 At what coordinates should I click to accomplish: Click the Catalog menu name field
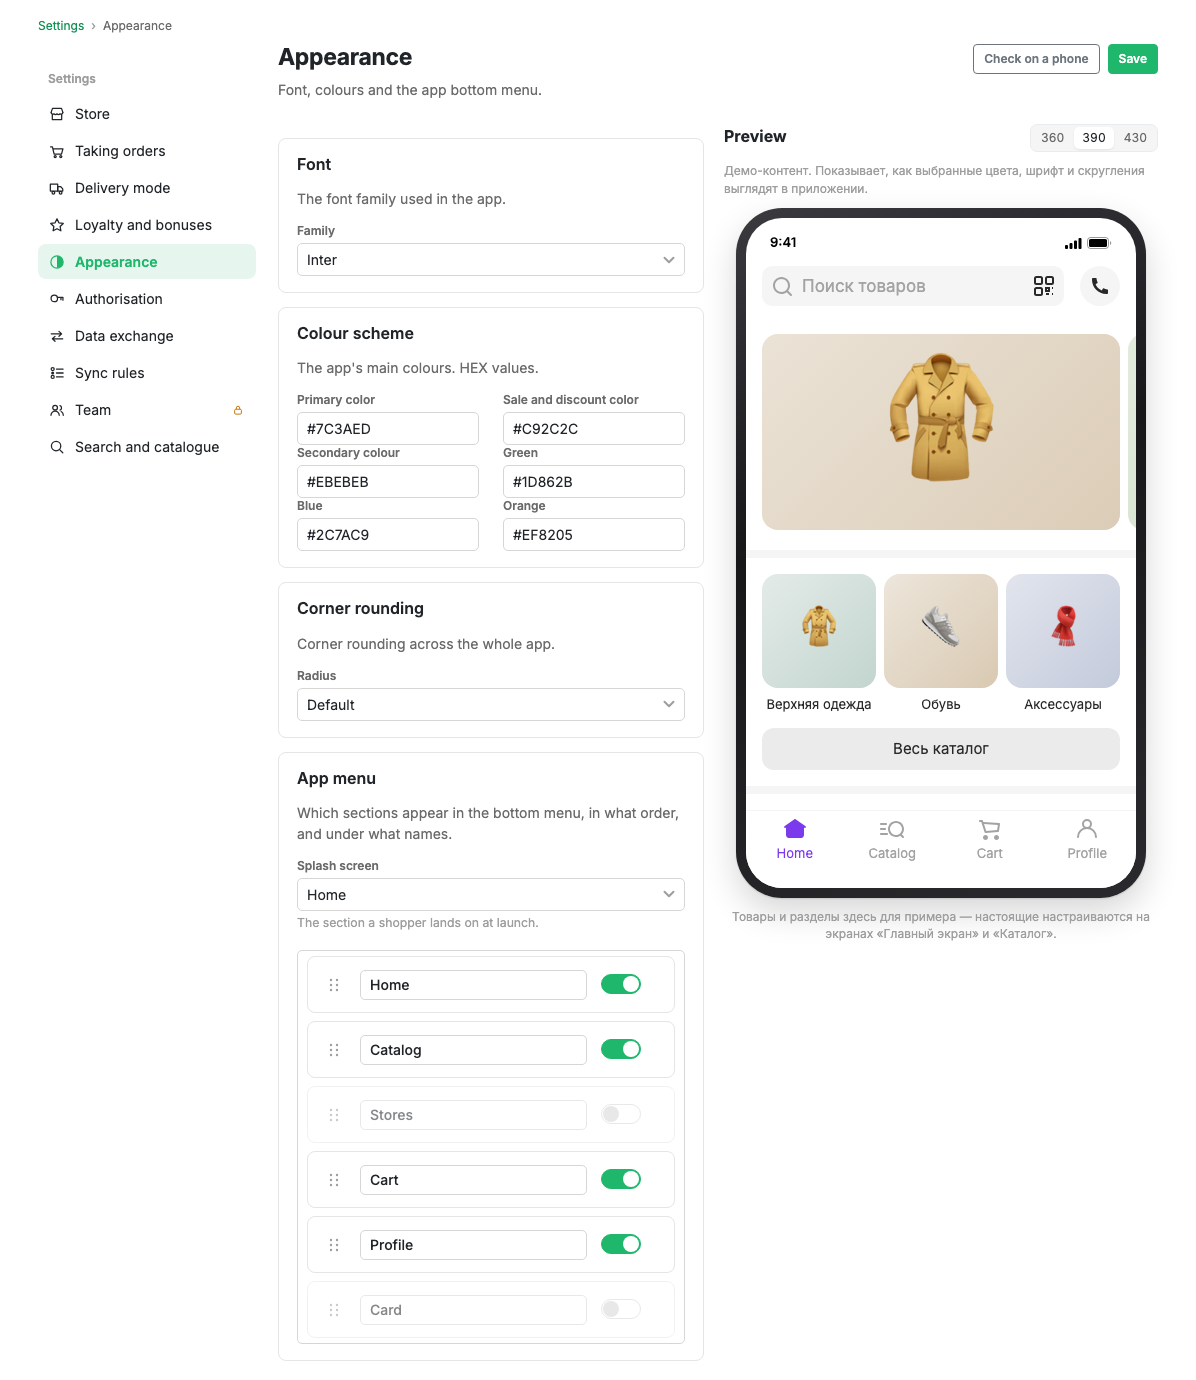[x=473, y=1050]
